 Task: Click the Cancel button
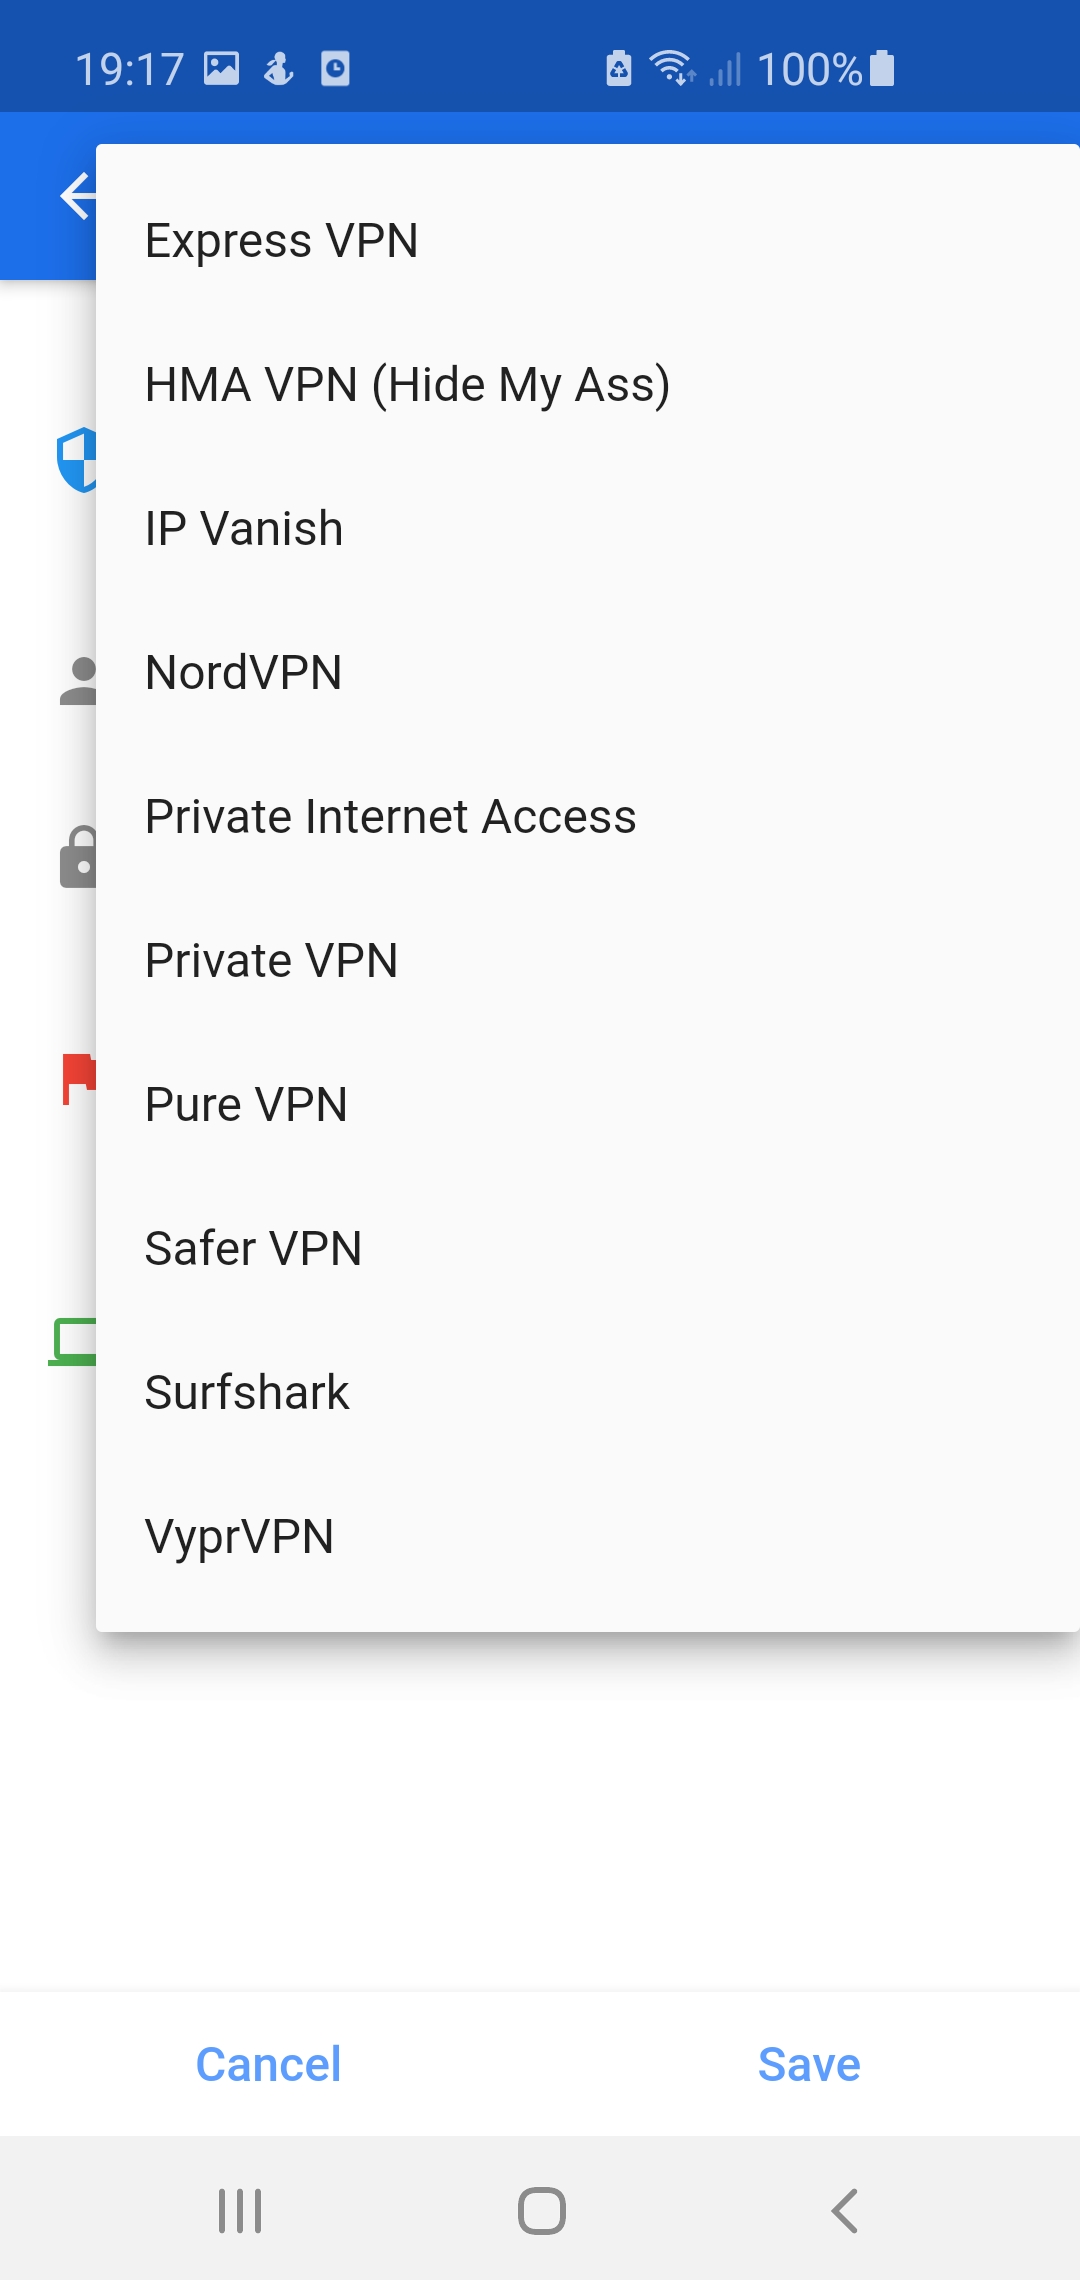pyautogui.click(x=268, y=2064)
